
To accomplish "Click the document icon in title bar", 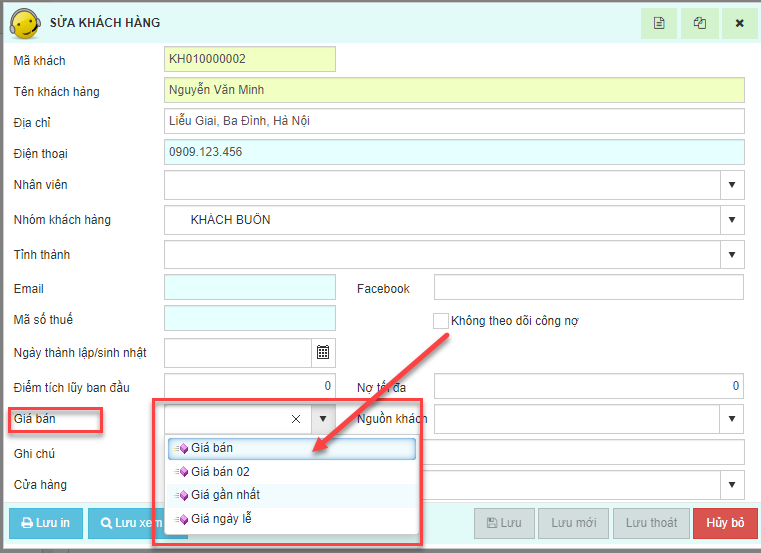I will tap(659, 23).
